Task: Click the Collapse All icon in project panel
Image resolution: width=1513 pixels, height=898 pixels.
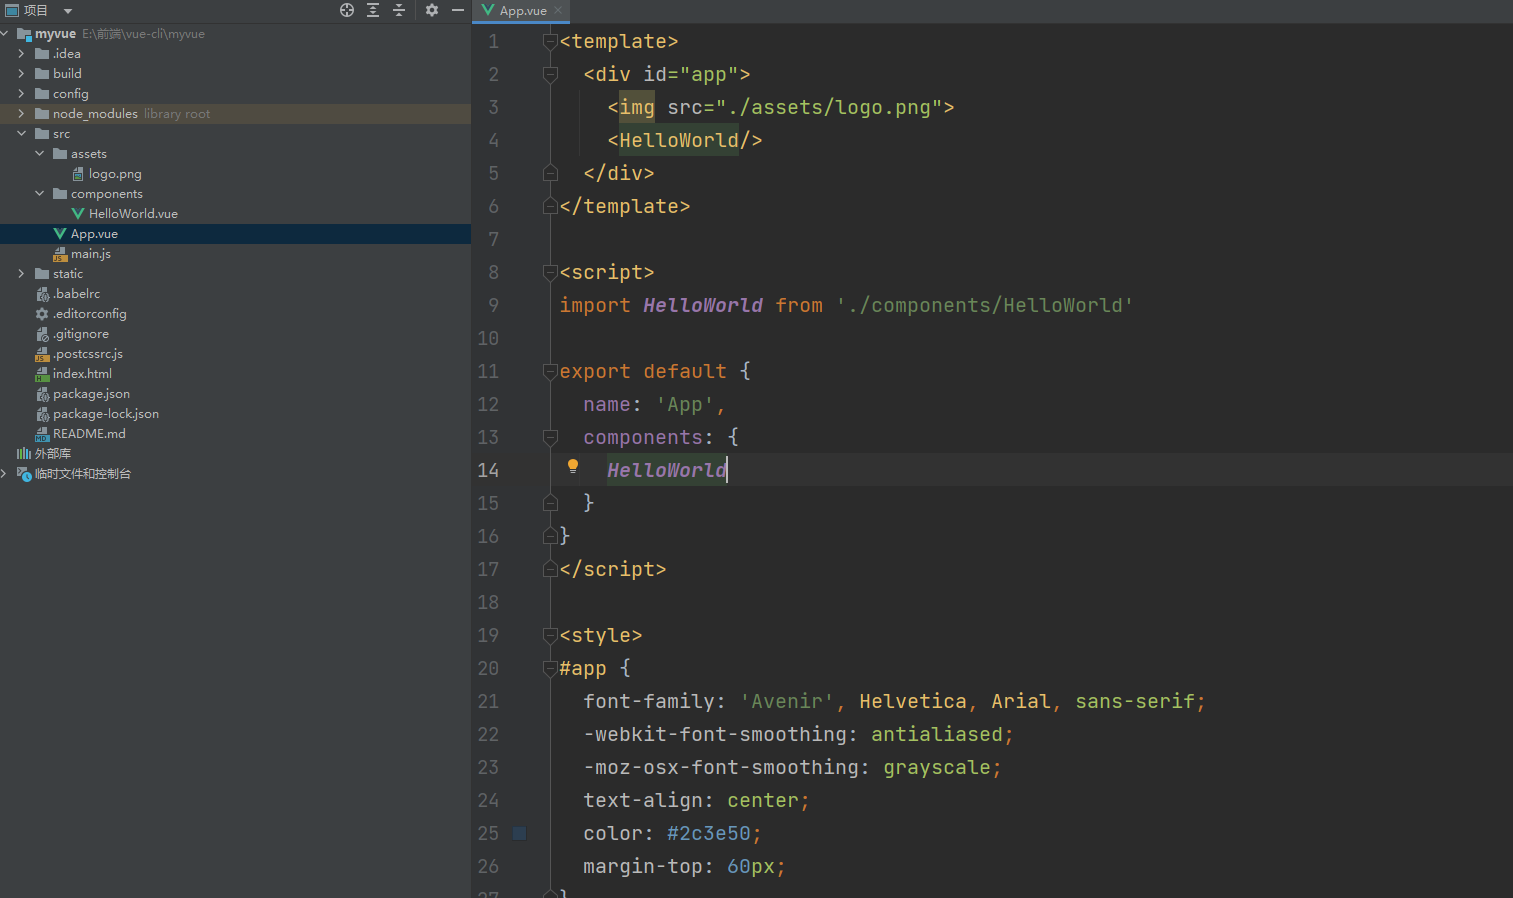Action: point(399,10)
